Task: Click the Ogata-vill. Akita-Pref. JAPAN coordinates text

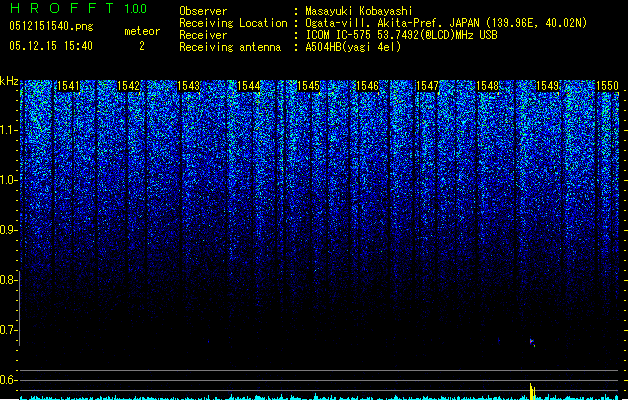Action: (x=446, y=23)
